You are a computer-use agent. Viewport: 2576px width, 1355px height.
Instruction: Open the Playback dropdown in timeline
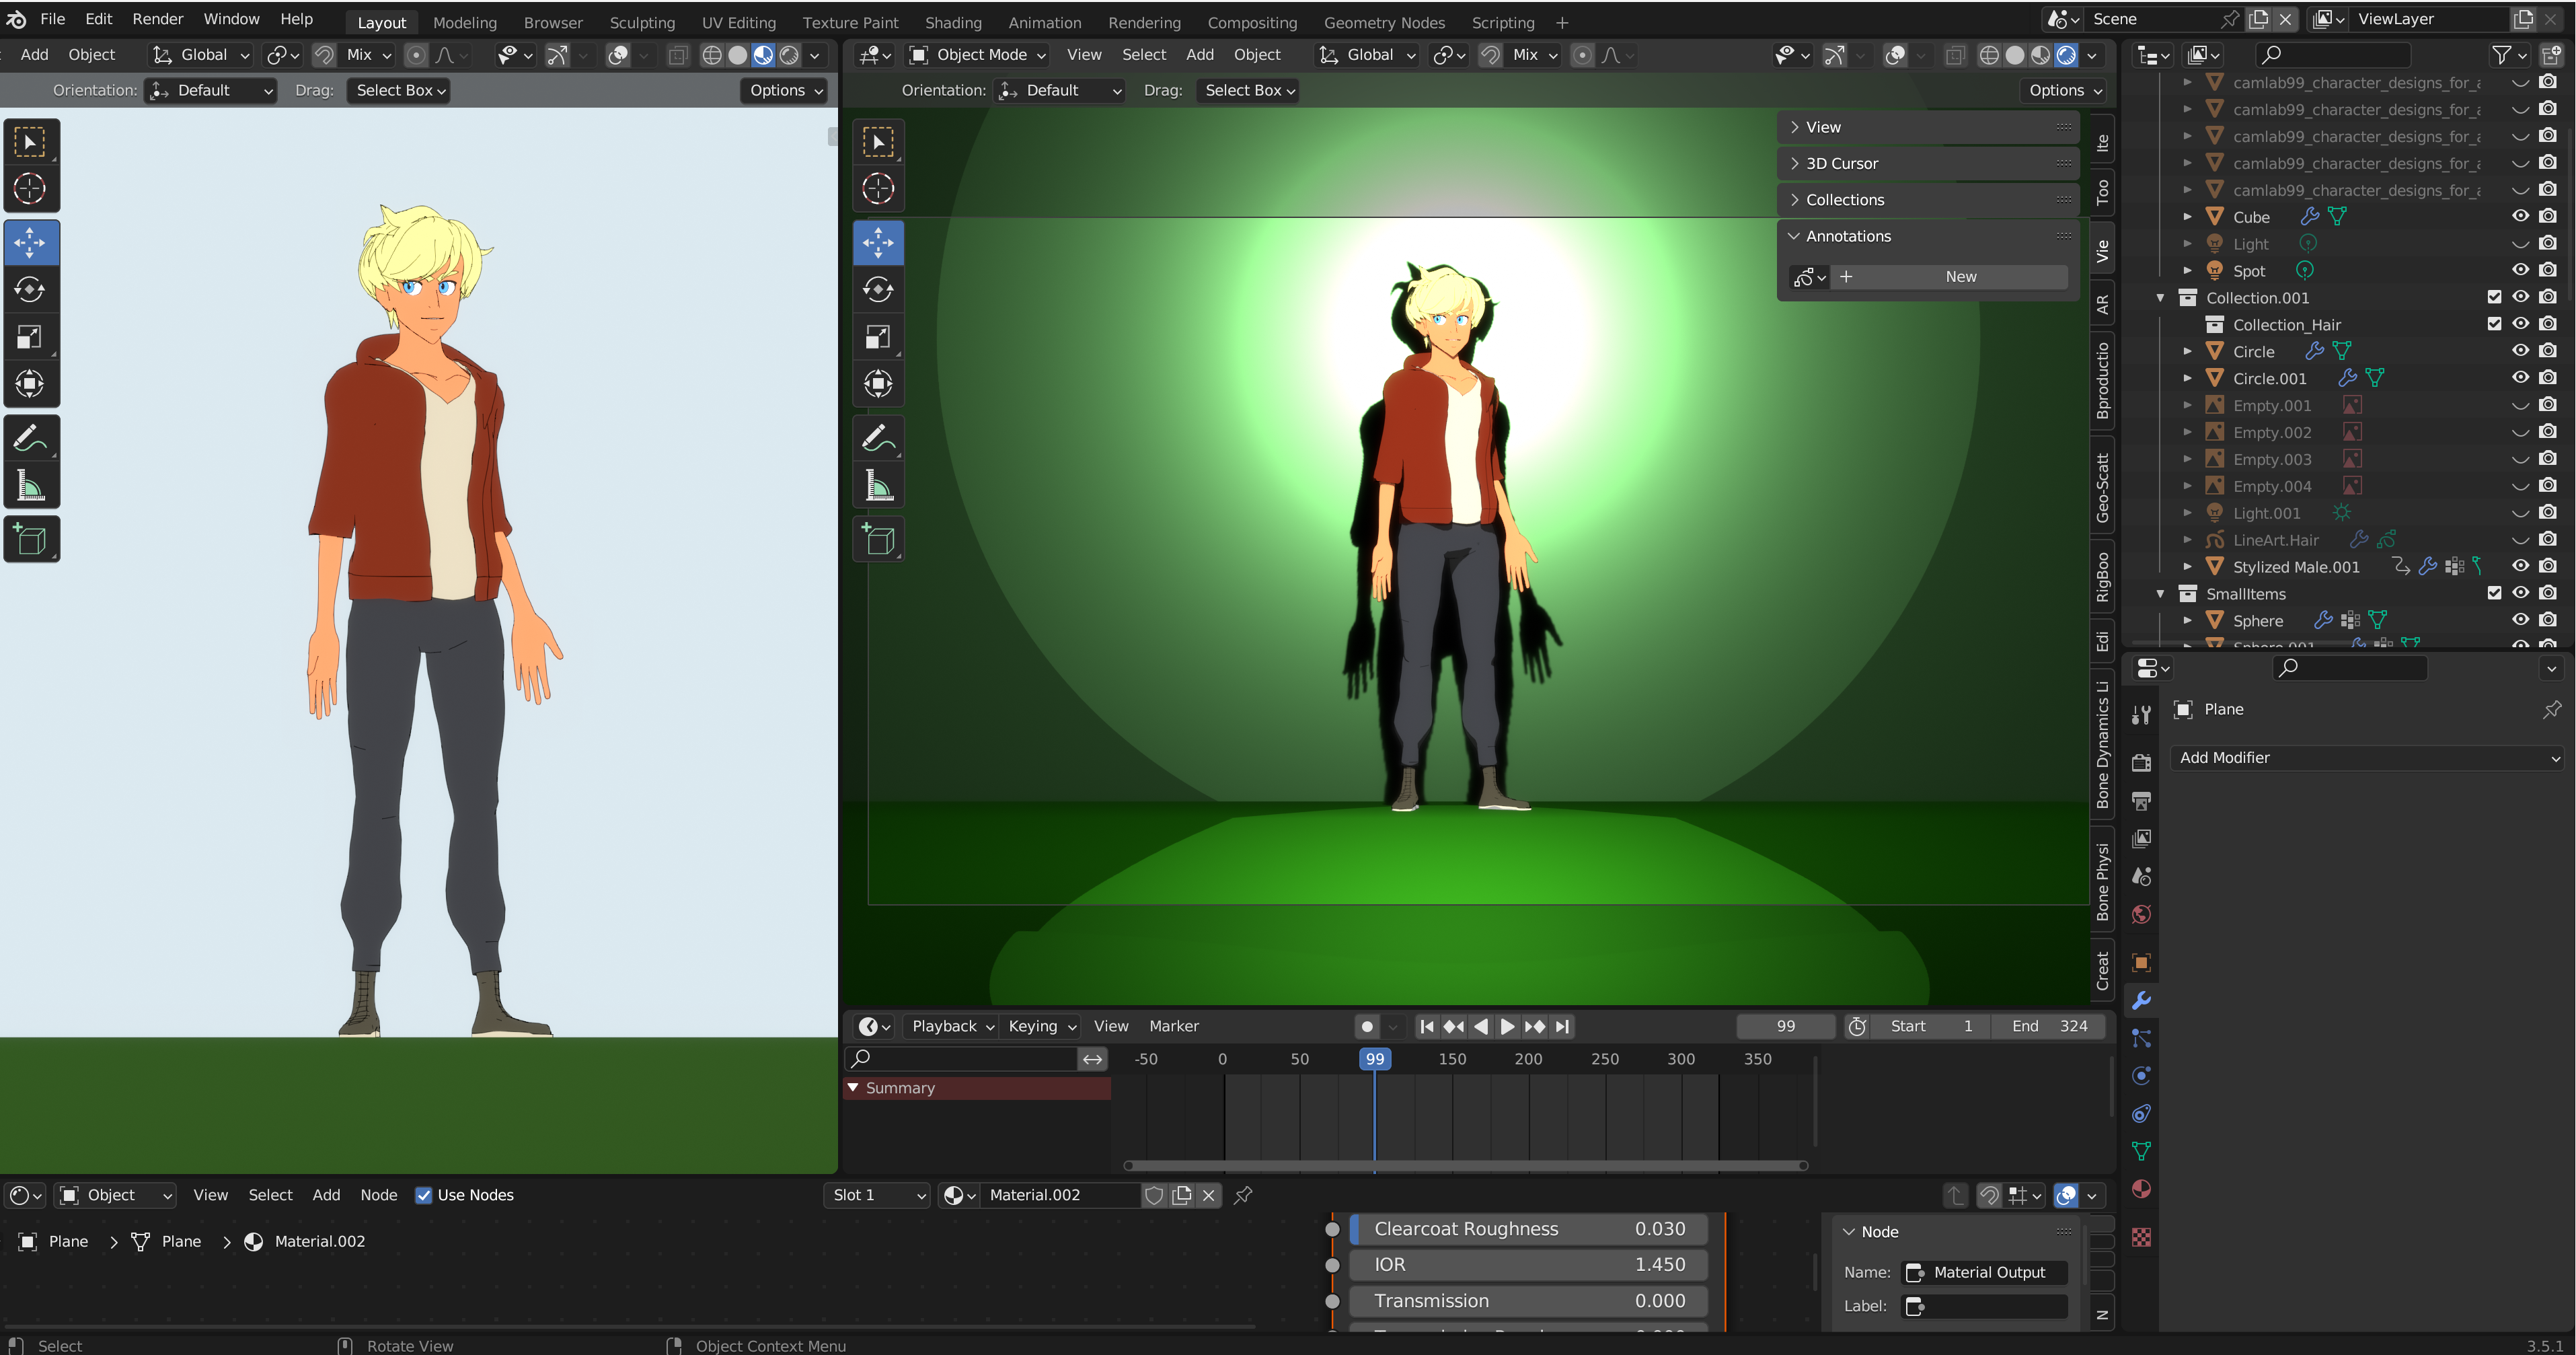click(x=952, y=1027)
